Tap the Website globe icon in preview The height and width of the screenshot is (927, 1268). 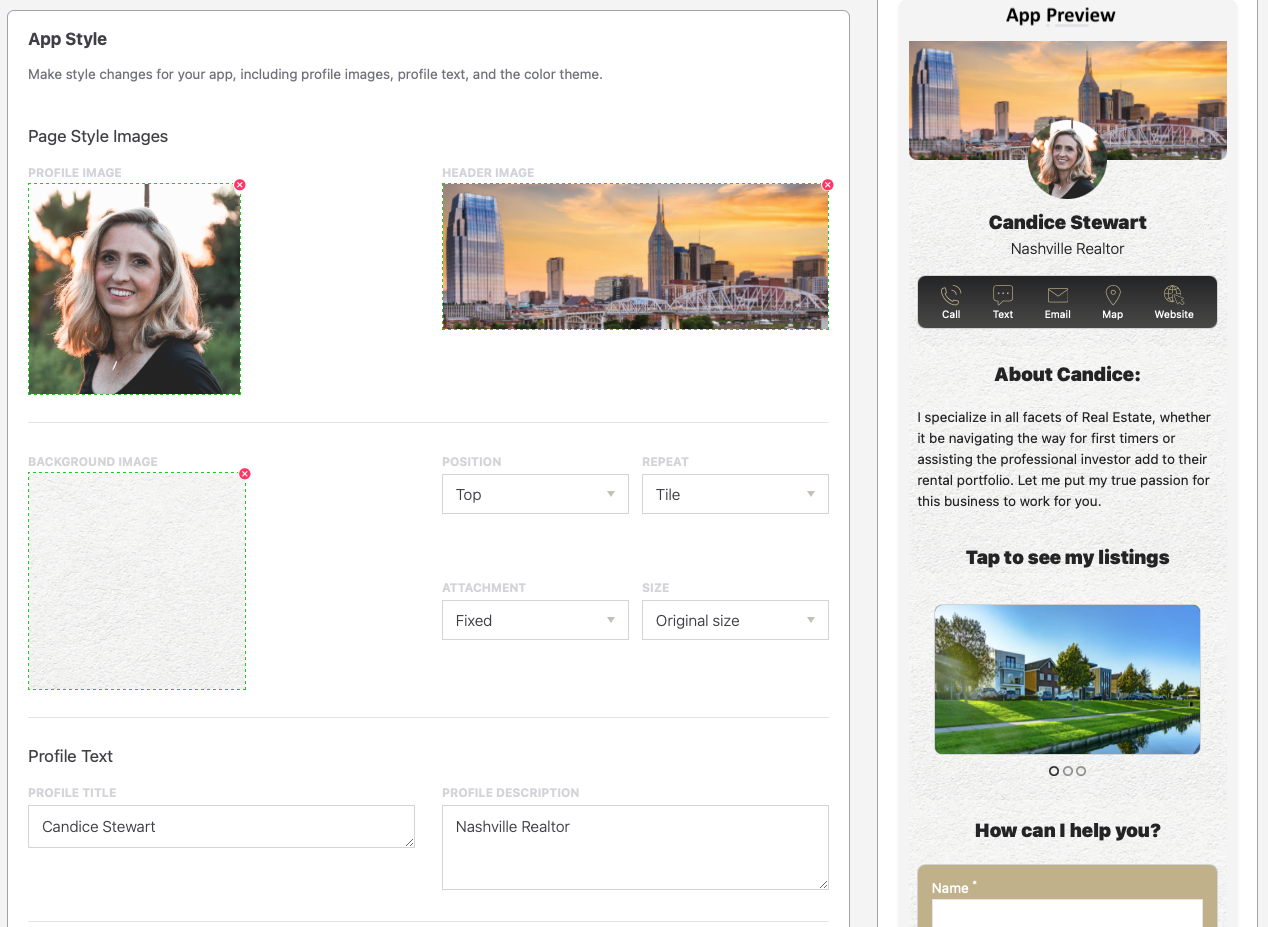tap(1174, 296)
